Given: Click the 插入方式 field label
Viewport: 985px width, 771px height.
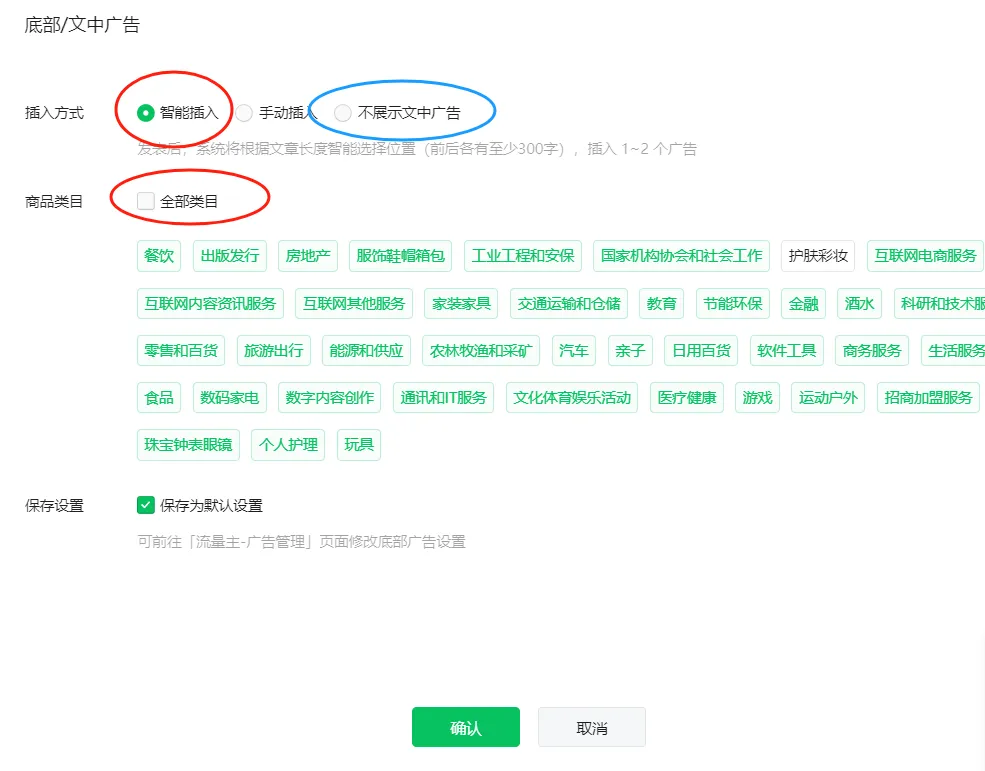Looking at the screenshot, I should click(54, 113).
